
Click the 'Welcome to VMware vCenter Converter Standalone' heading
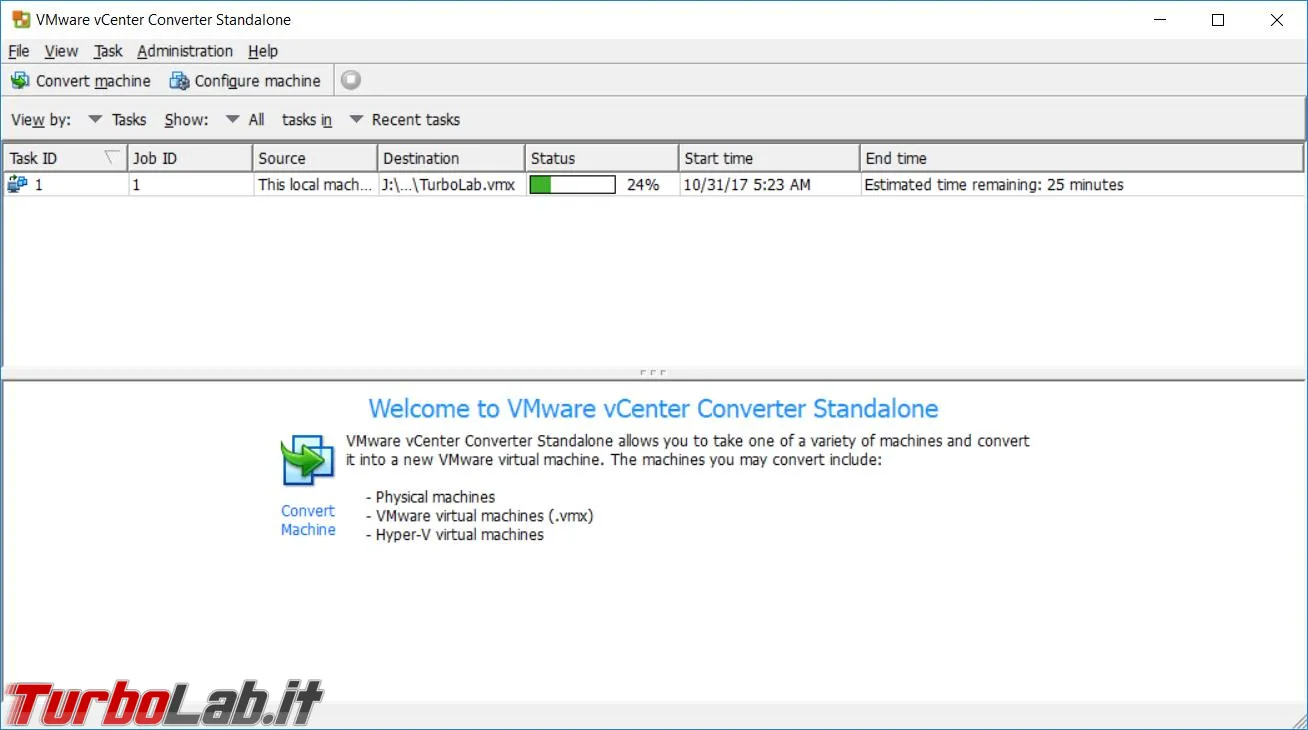pos(653,409)
